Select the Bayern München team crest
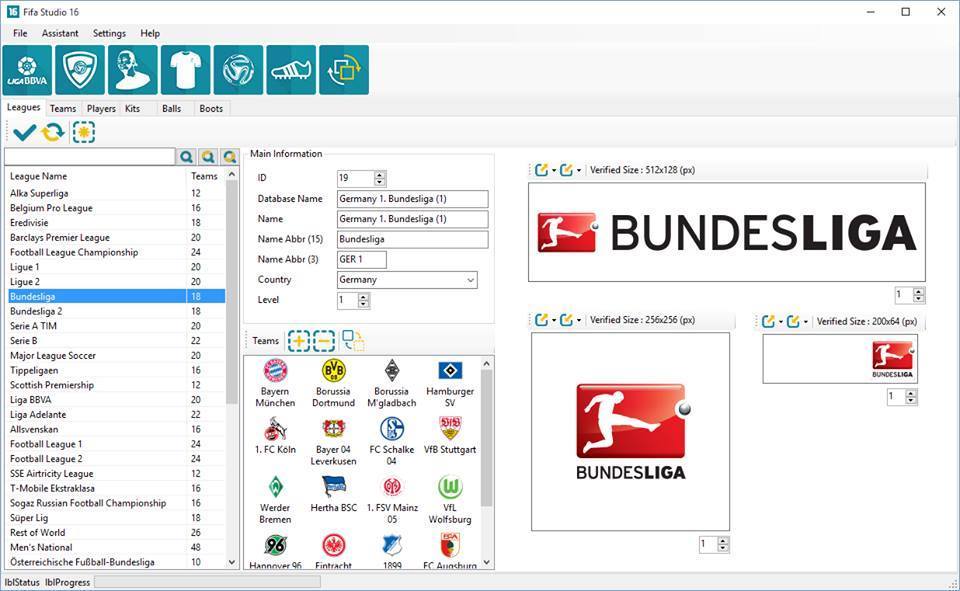Screen dimensions: 960x591 276,371
